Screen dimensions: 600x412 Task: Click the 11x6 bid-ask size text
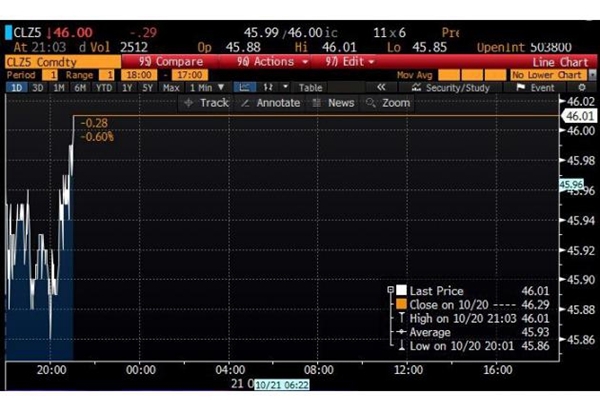tap(389, 33)
